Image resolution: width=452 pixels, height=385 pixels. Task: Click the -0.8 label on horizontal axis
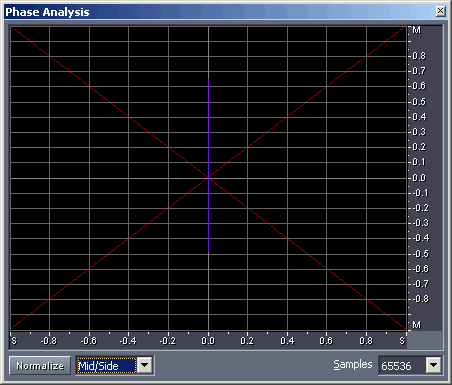click(x=49, y=341)
